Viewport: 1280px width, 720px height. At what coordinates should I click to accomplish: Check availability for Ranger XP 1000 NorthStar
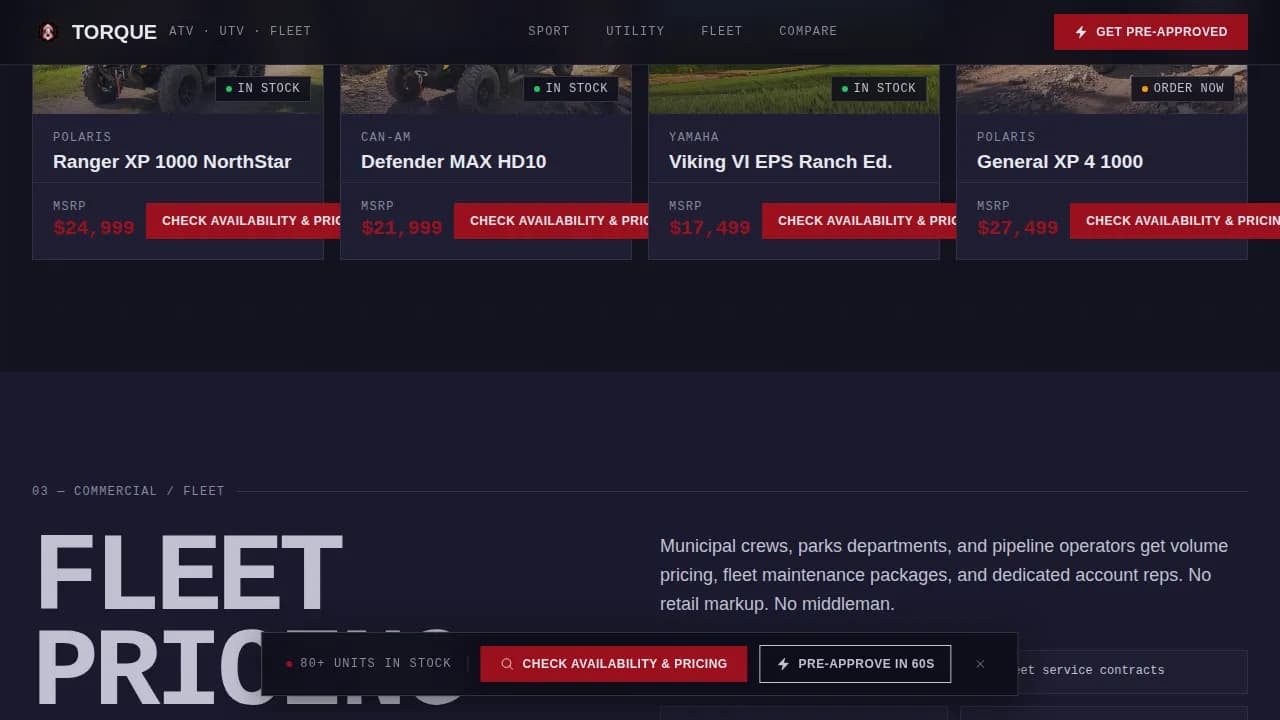tap(244, 220)
